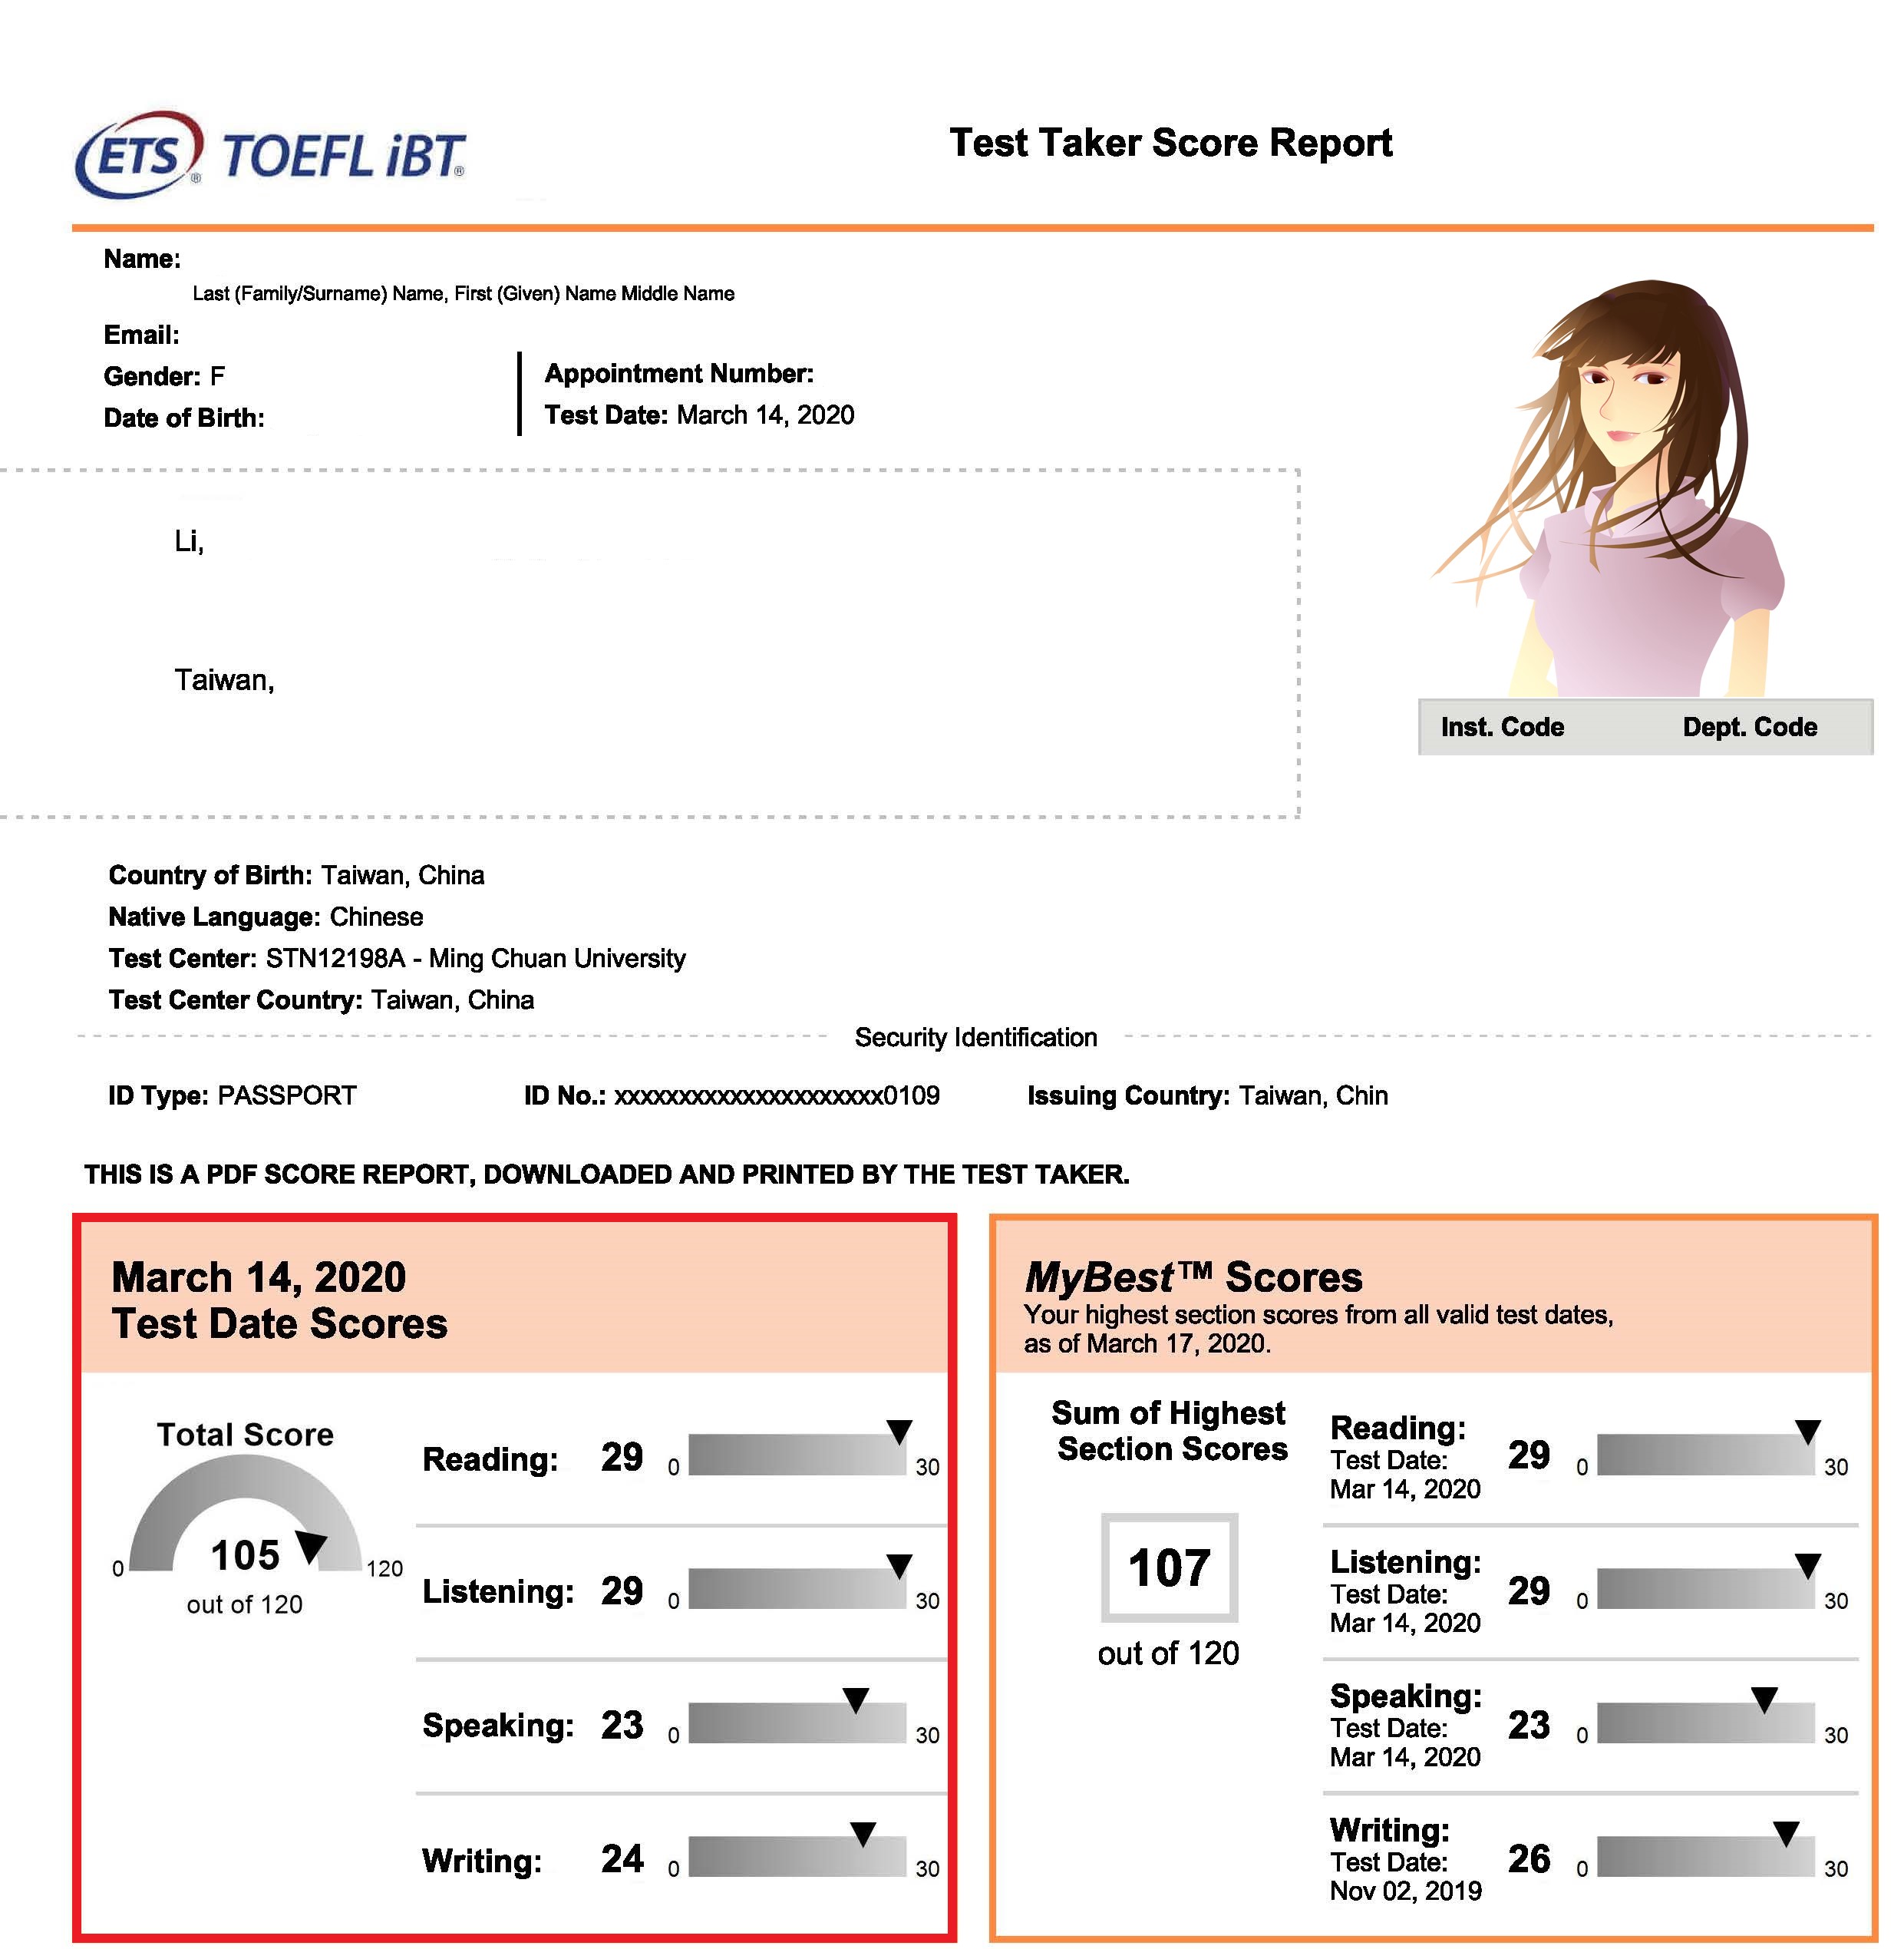Viewport: 1904px width, 1949px height.
Task: Click the MyBest Speaking score 23
Action: click(1529, 1725)
